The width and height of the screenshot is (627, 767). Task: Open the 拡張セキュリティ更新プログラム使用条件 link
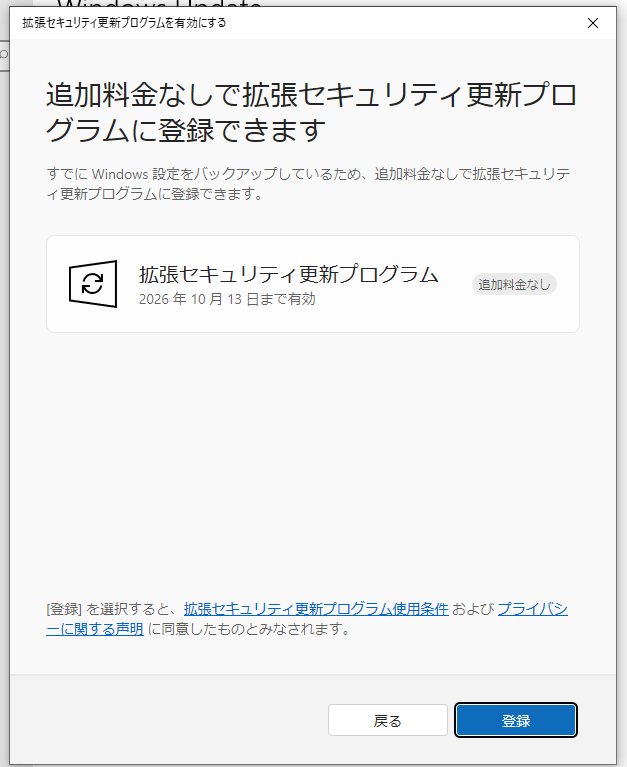316,609
